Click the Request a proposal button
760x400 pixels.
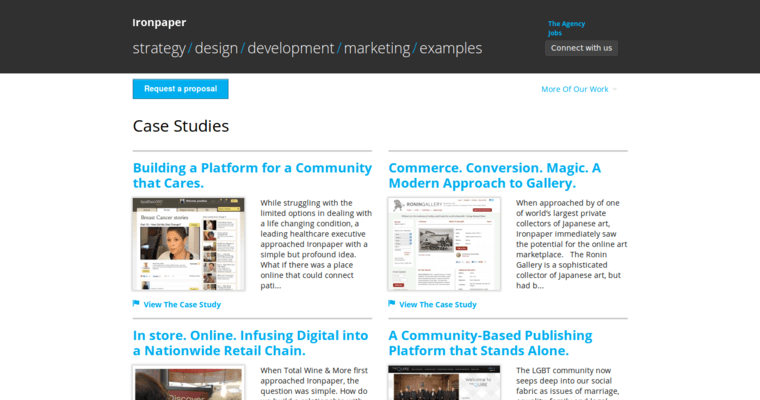click(180, 89)
